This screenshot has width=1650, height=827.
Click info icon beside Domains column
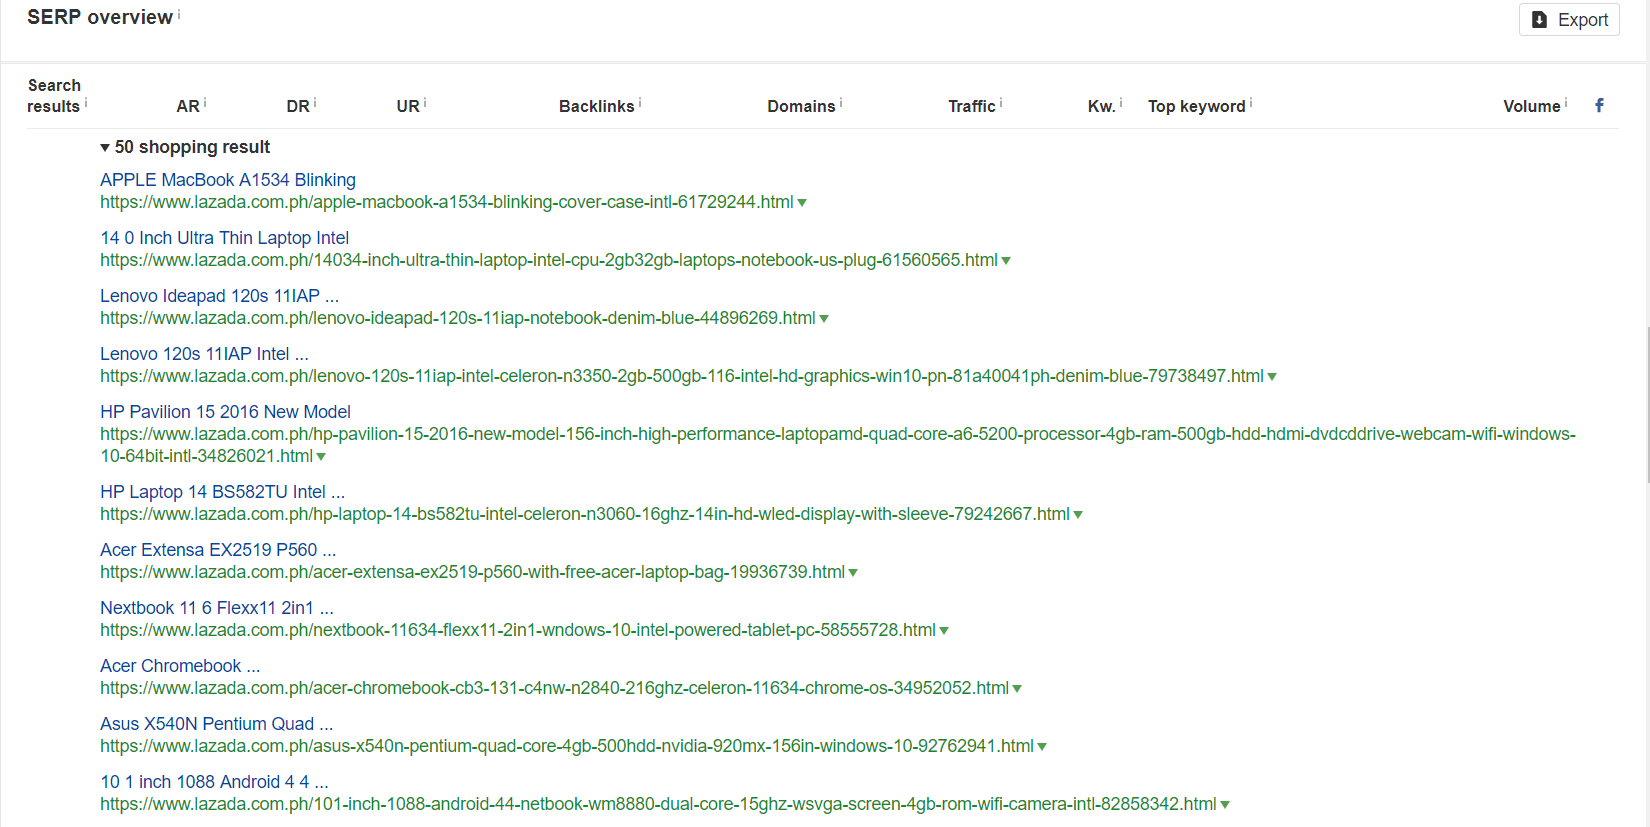tap(841, 102)
